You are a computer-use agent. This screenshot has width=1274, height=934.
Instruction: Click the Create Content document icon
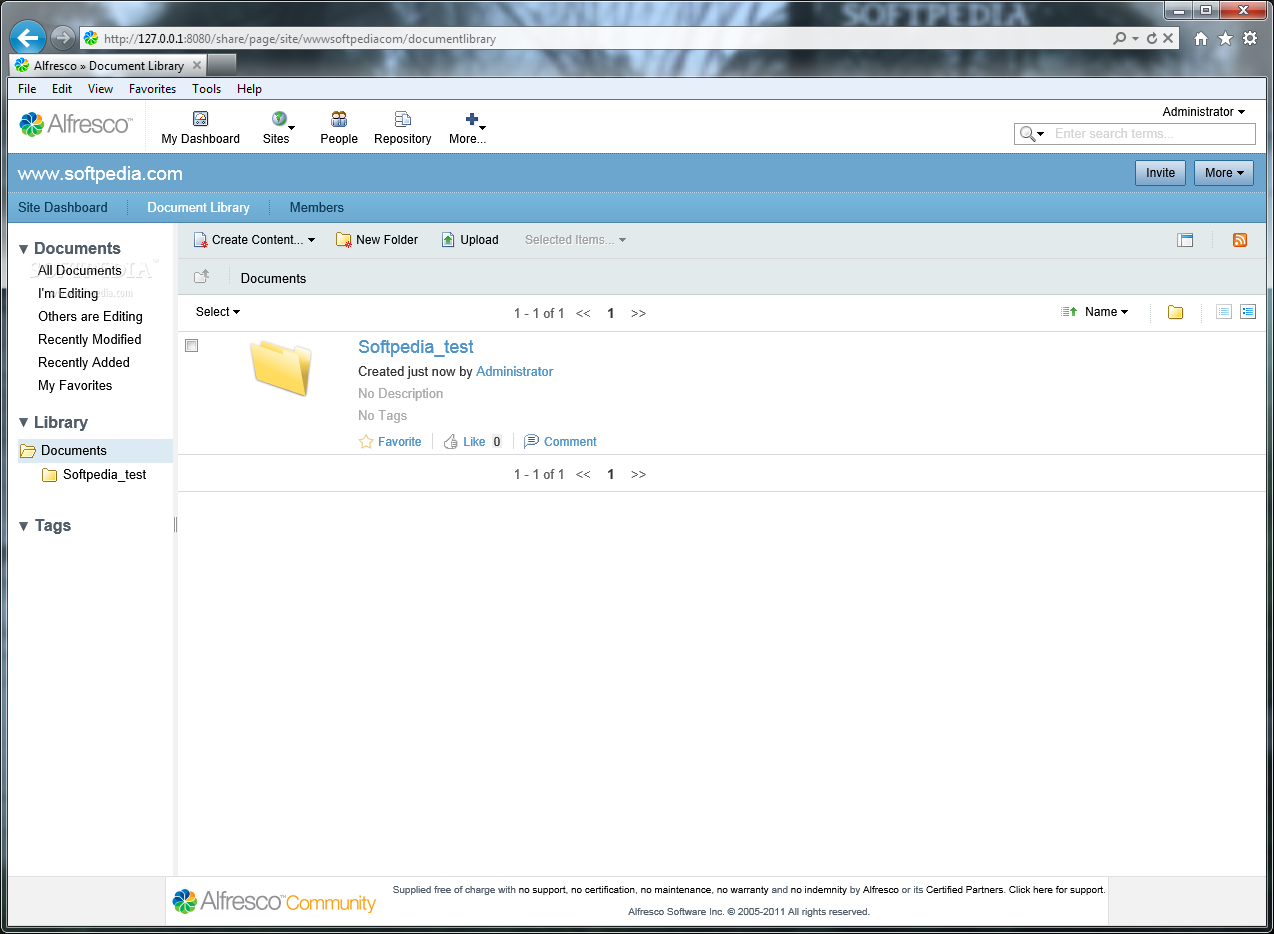coord(200,240)
